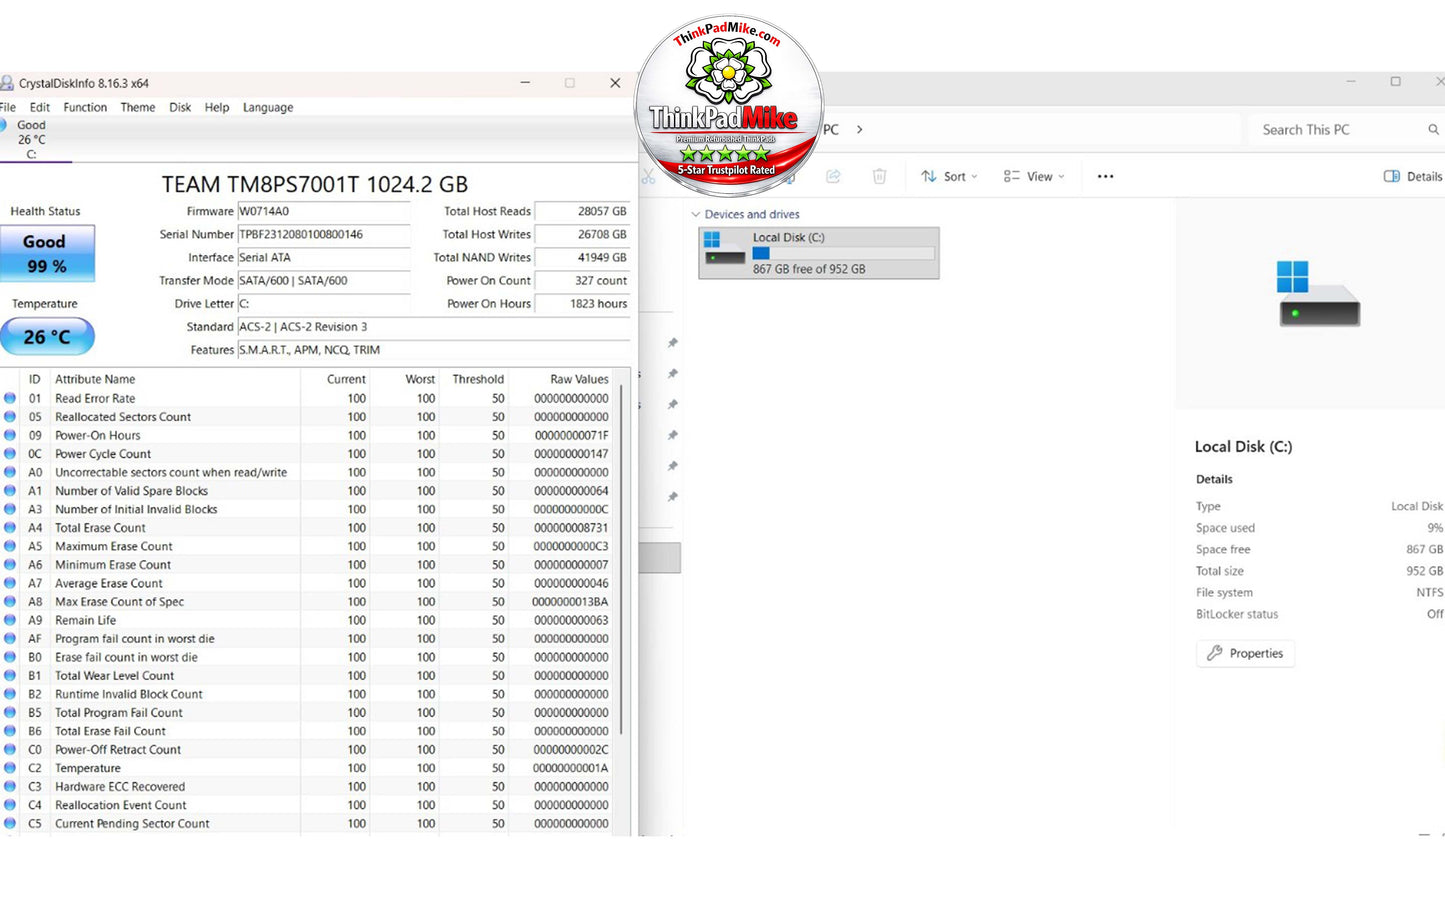Click the NTFS file system value
The width and height of the screenshot is (1445, 908).
pyautogui.click(x=1430, y=592)
